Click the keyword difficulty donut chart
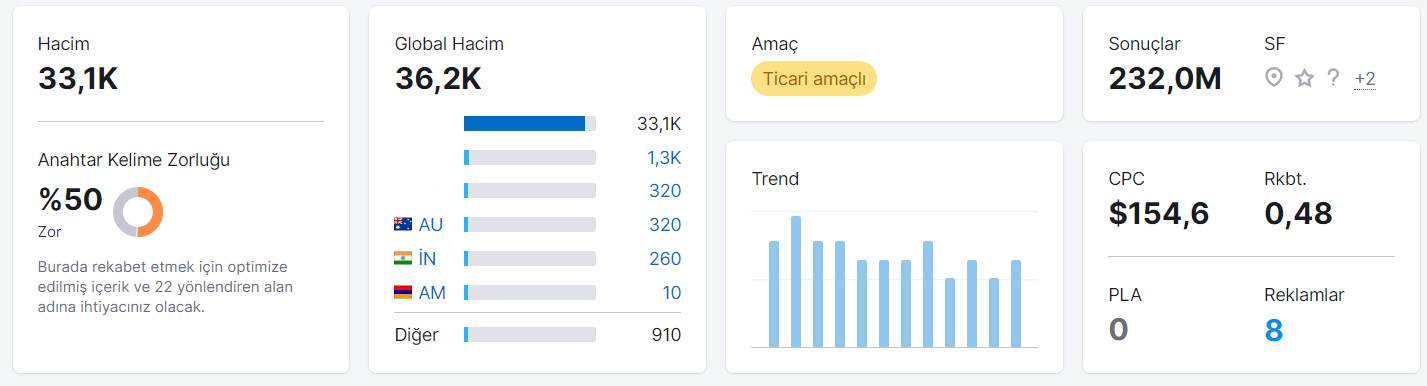1427x386 pixels. [x=138, y=212]
